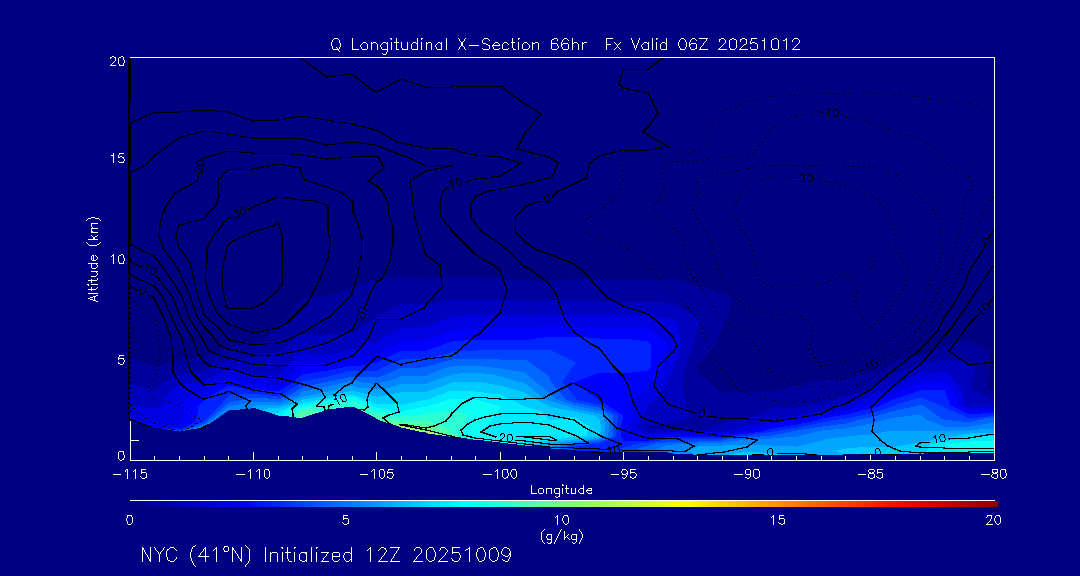Click the dashed contour label '-20'
Image resolution: width=1080 pixels, height=576 pixels.
(x=803, y=177)
